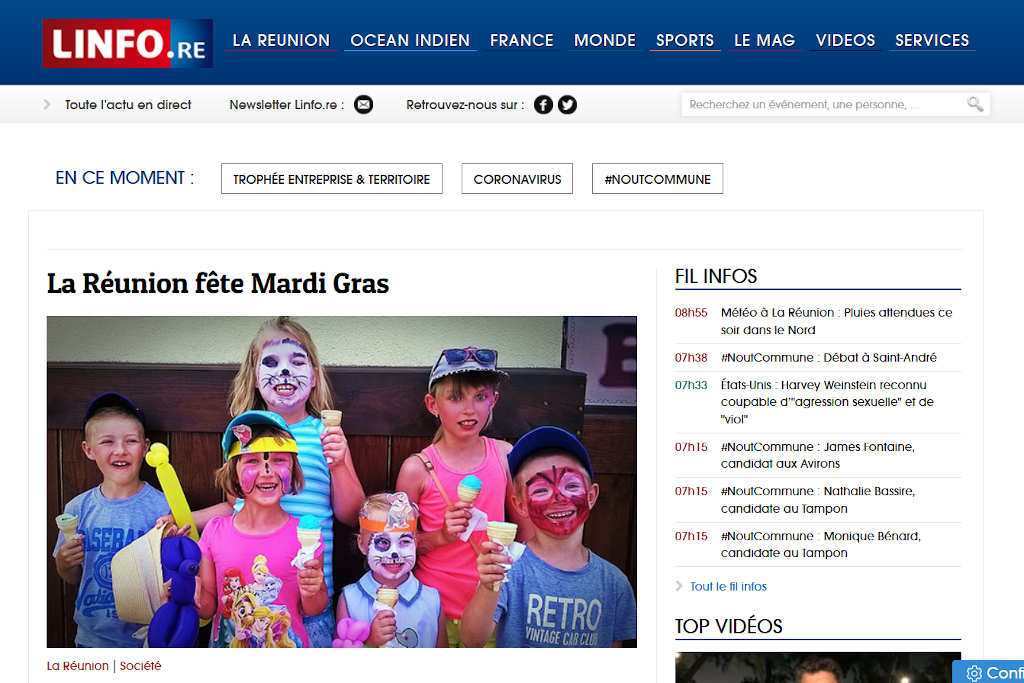Screen dimensions: 1024x683
Task: Select the Coronavirus tag
Action: pyautogui.click(x=517, y=179)
